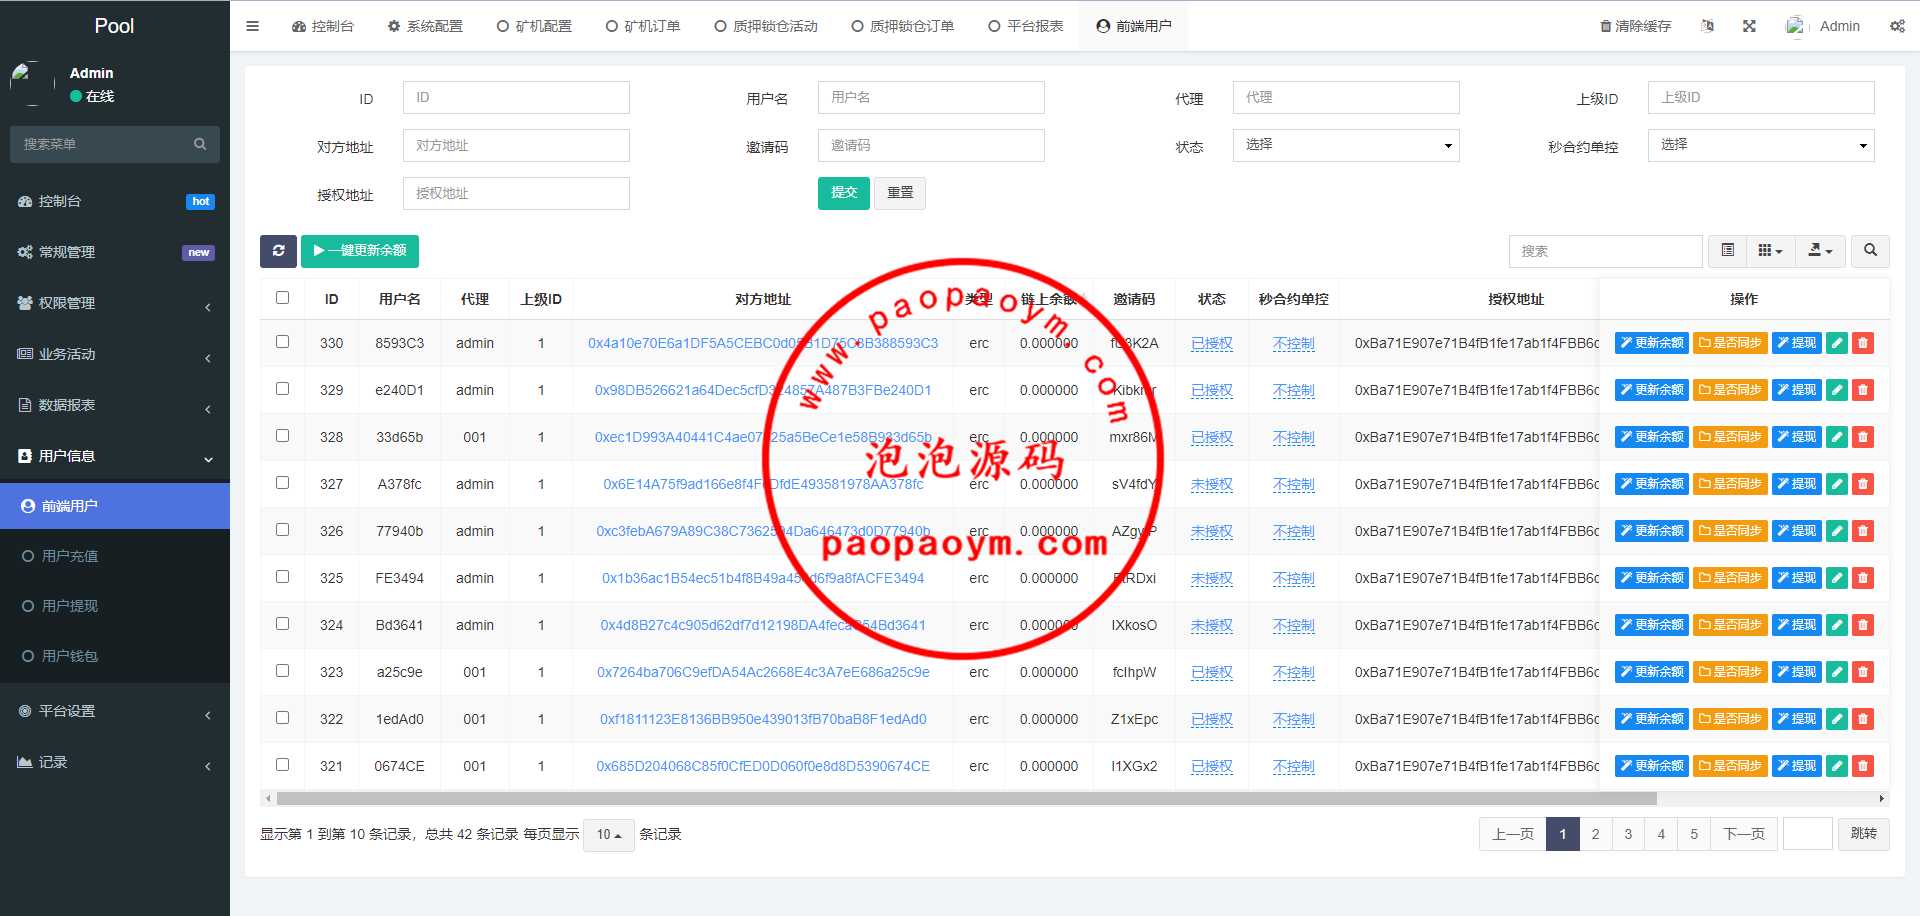Click the 重置 reset button
1920x916 pixels.
click(900, 193)
